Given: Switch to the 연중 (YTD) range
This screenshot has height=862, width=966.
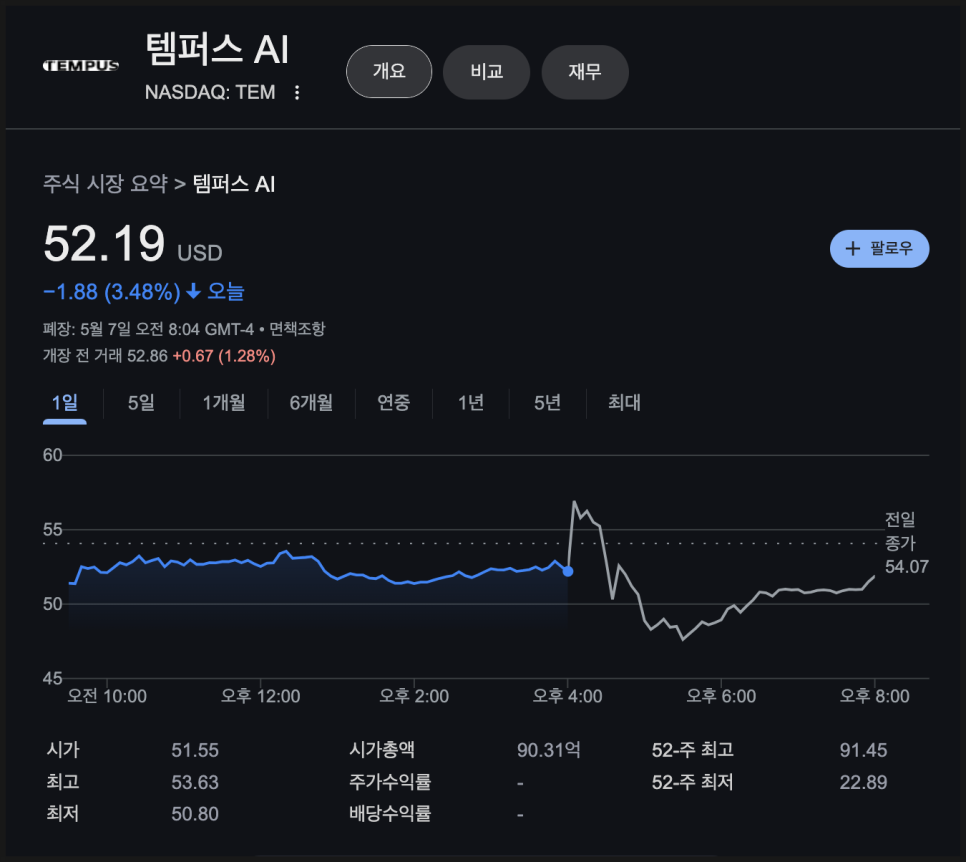Looking at the screenshot, I should [394, 403].
